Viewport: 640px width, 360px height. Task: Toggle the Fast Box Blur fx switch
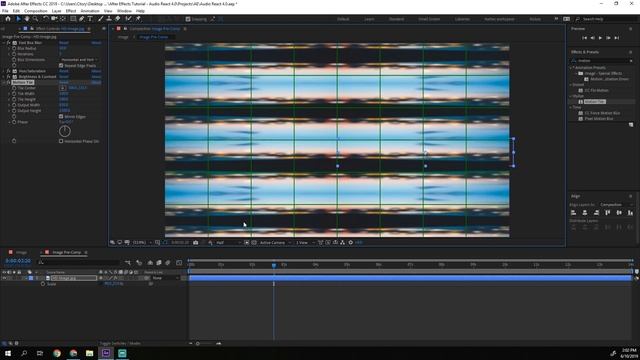[8, 42]
